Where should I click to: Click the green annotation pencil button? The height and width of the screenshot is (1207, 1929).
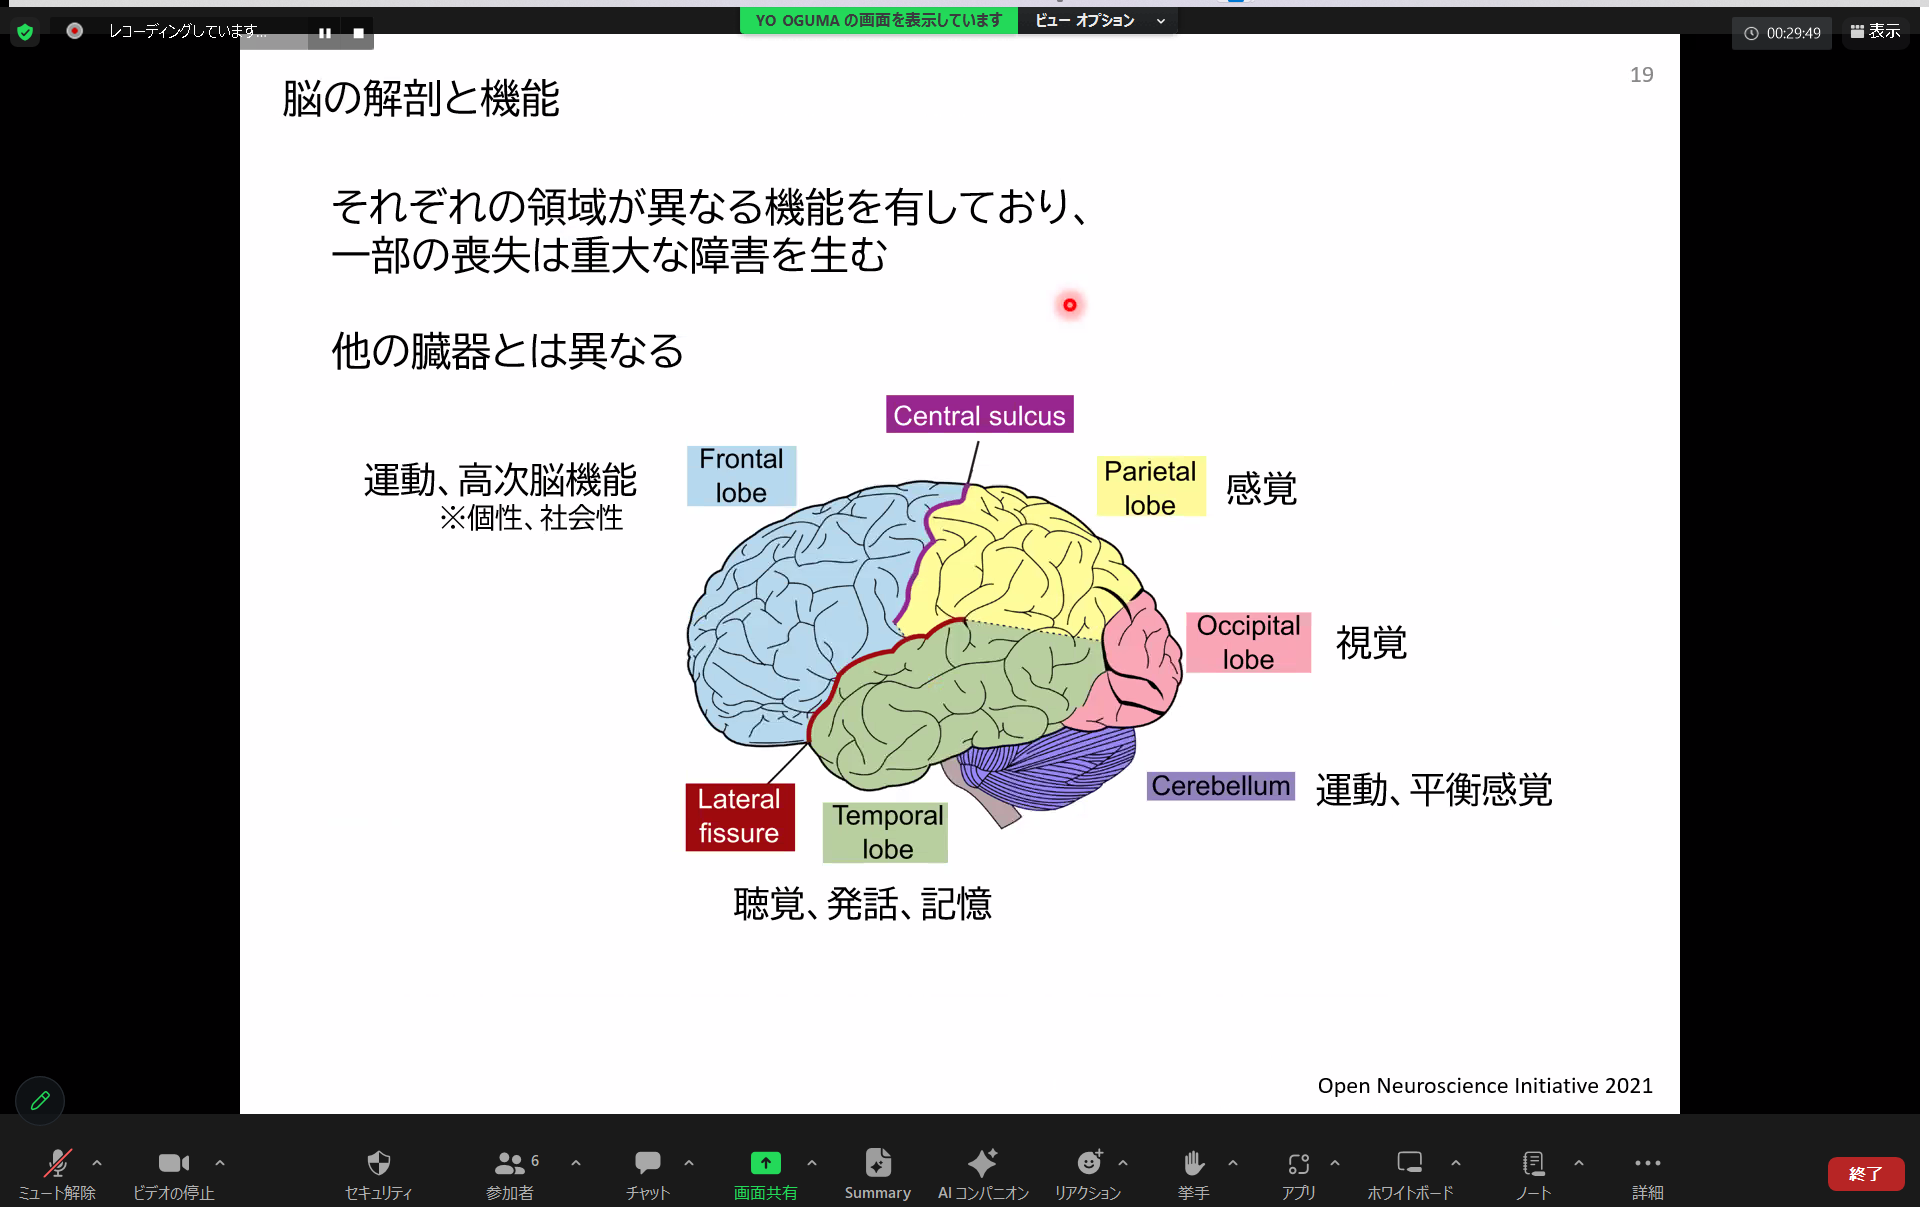40,1100
